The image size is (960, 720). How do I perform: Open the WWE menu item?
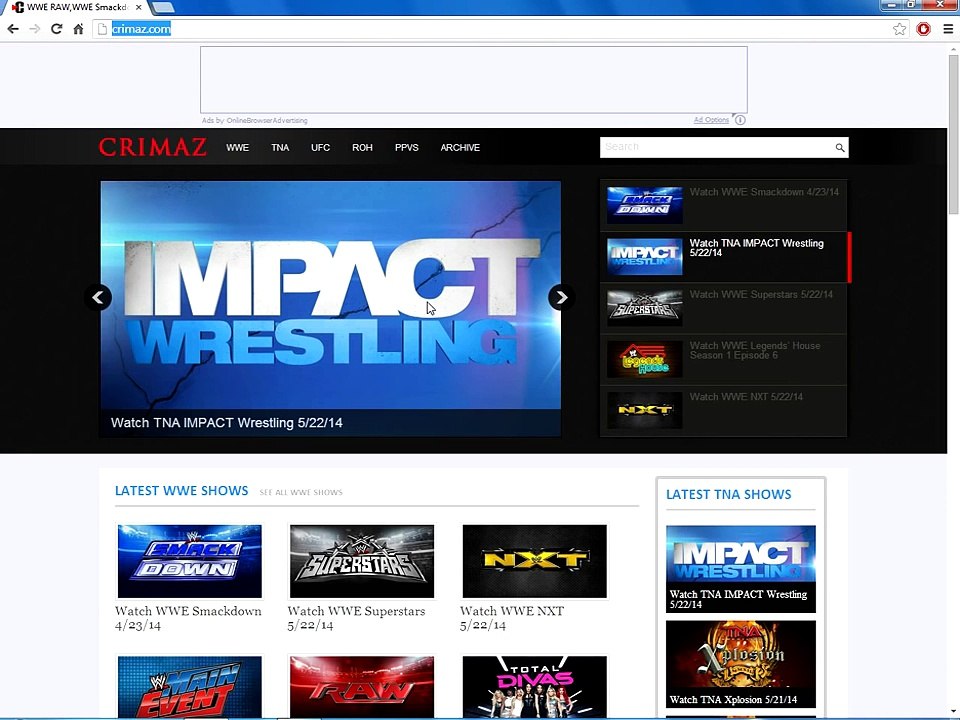click(238, 148)
